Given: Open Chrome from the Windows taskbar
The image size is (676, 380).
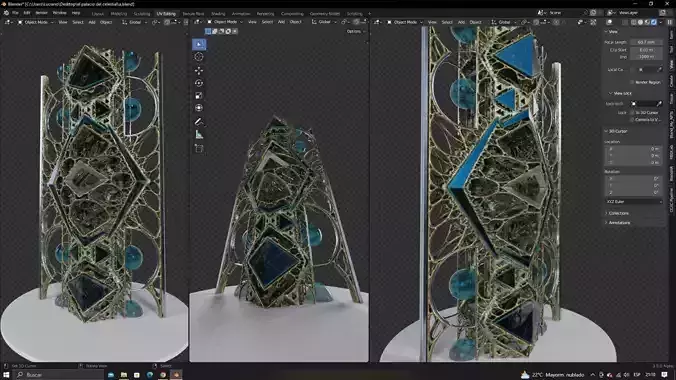Looking at the screenshot, I should point(163,375).
